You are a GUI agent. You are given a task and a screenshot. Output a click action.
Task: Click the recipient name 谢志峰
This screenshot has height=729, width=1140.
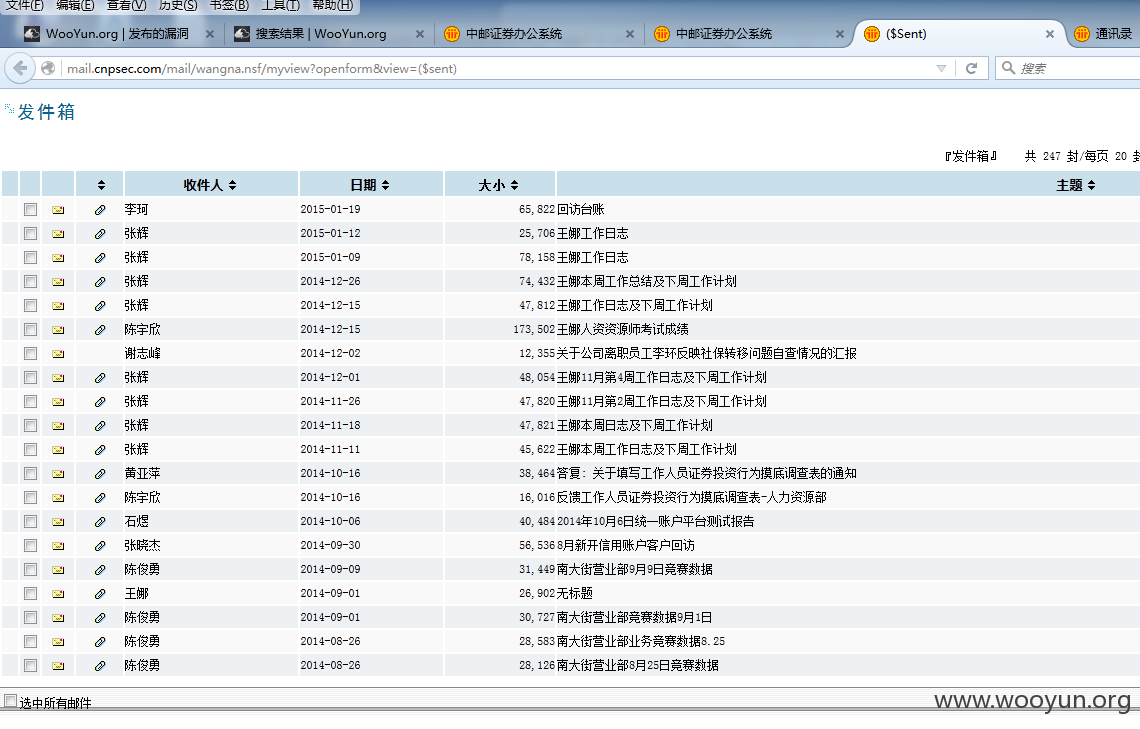[x=142, y=353]
